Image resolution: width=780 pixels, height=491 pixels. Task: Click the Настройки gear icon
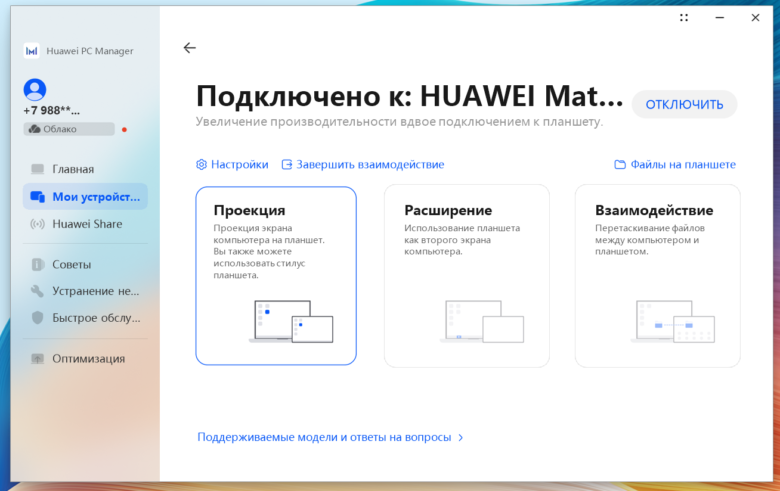[201, 165]
